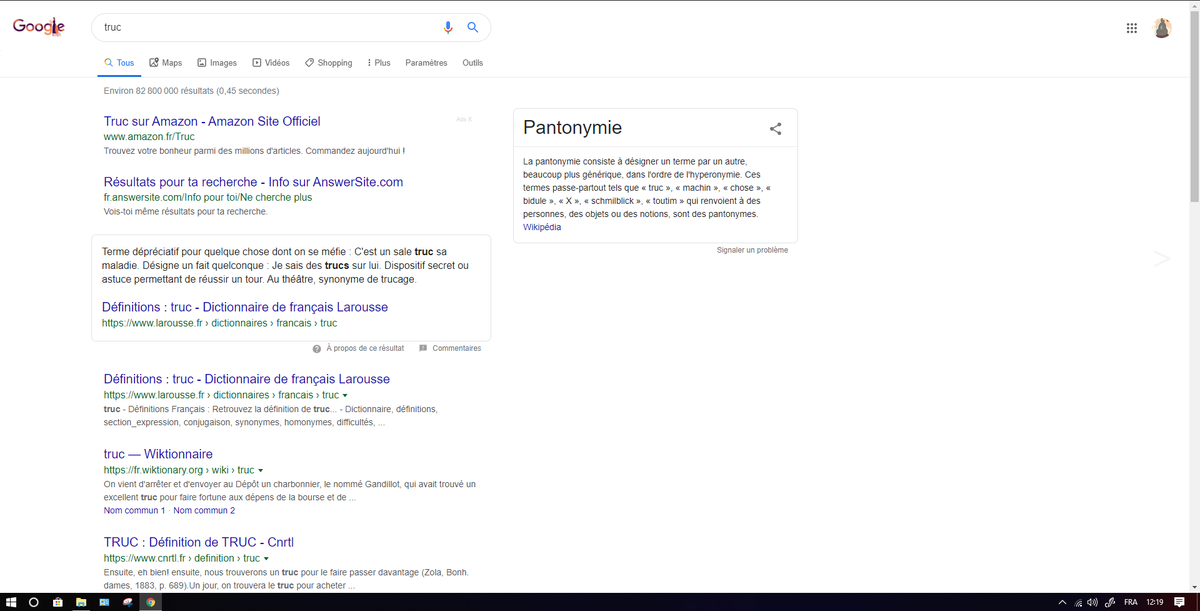This screenshot has width=1200, height=611.
Task: Click the 'Environ 82 800 000 résultats' count
Action: [x=191, y=91]
